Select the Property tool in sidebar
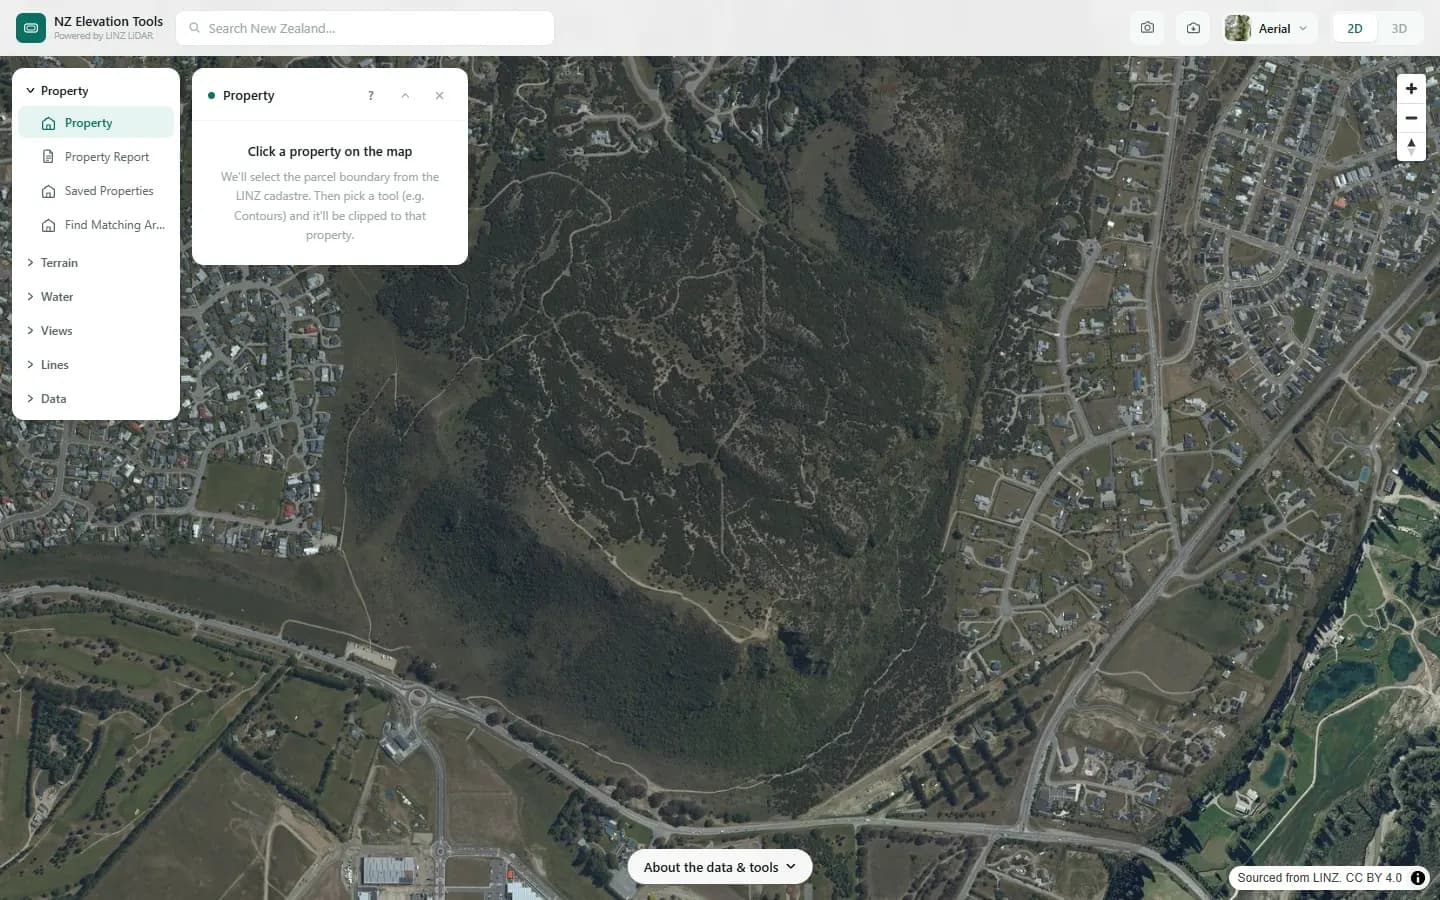Screen dimensions: 1440x900 [x=96, y=123]
